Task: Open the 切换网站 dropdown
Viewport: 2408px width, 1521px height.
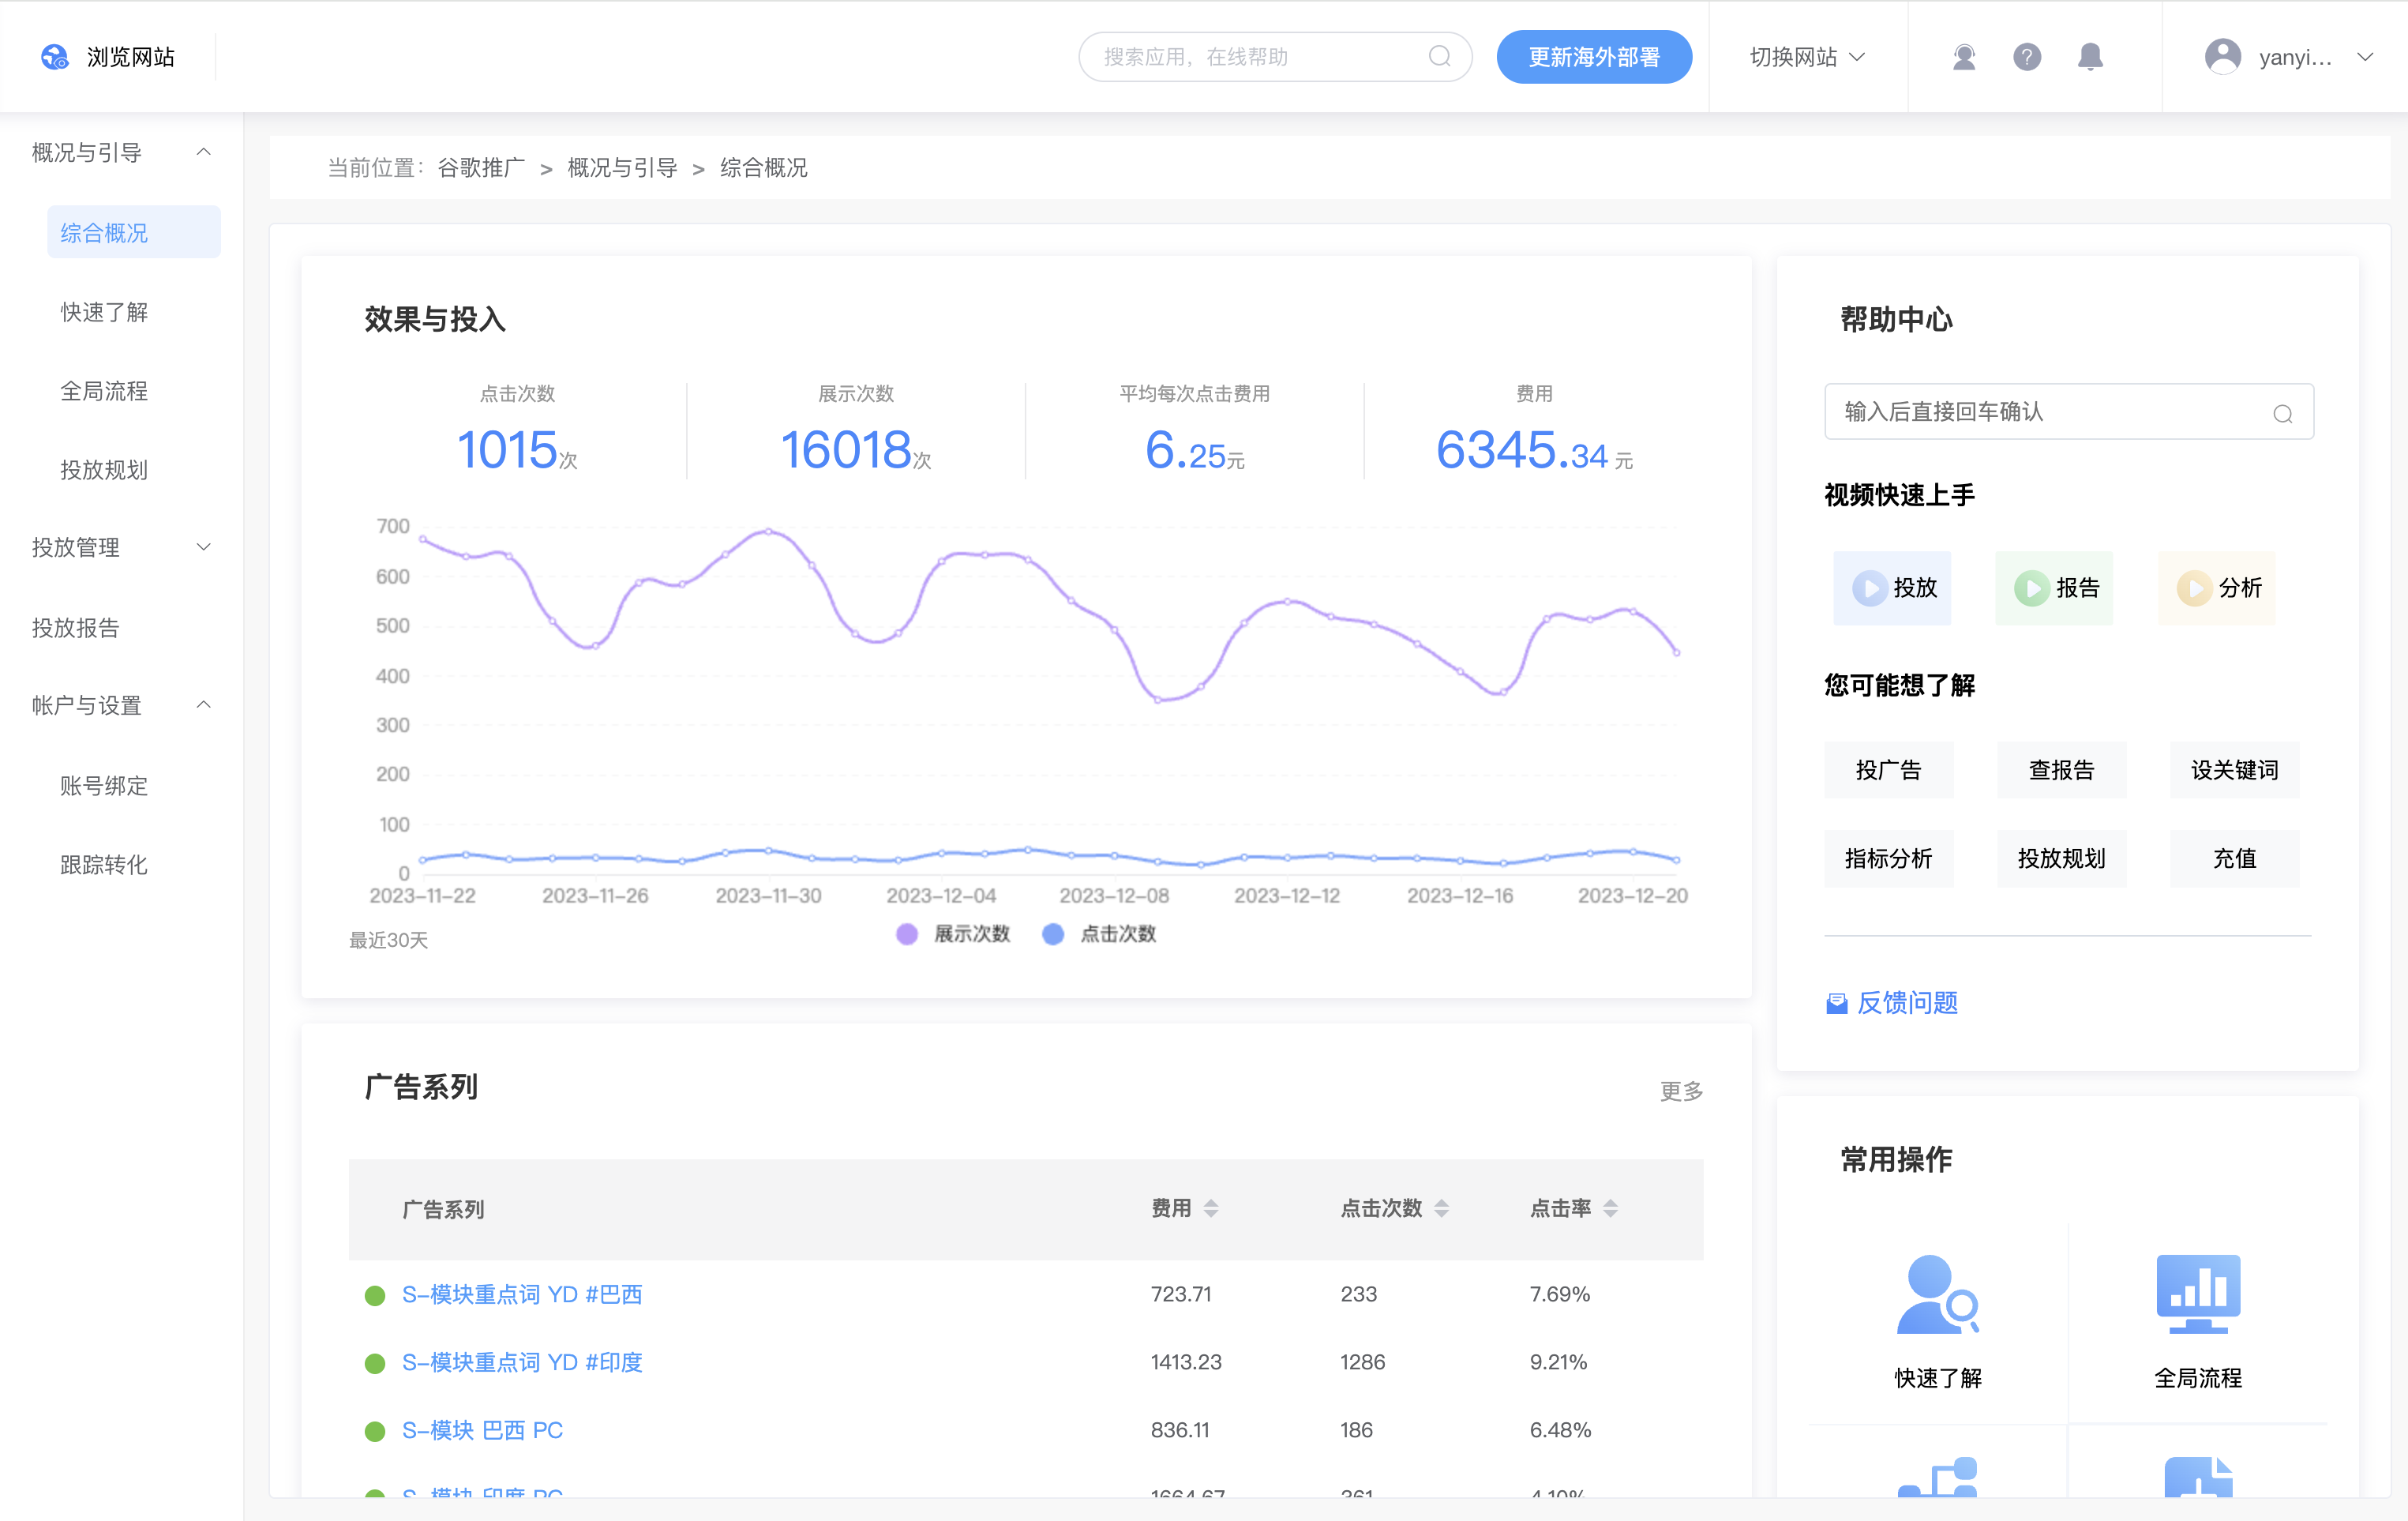Action: [x=1806, y=57]
